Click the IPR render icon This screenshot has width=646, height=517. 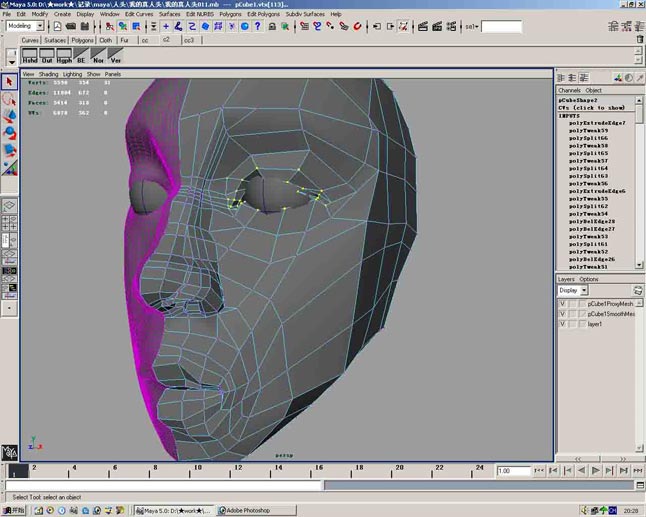(x=437, y=26)
